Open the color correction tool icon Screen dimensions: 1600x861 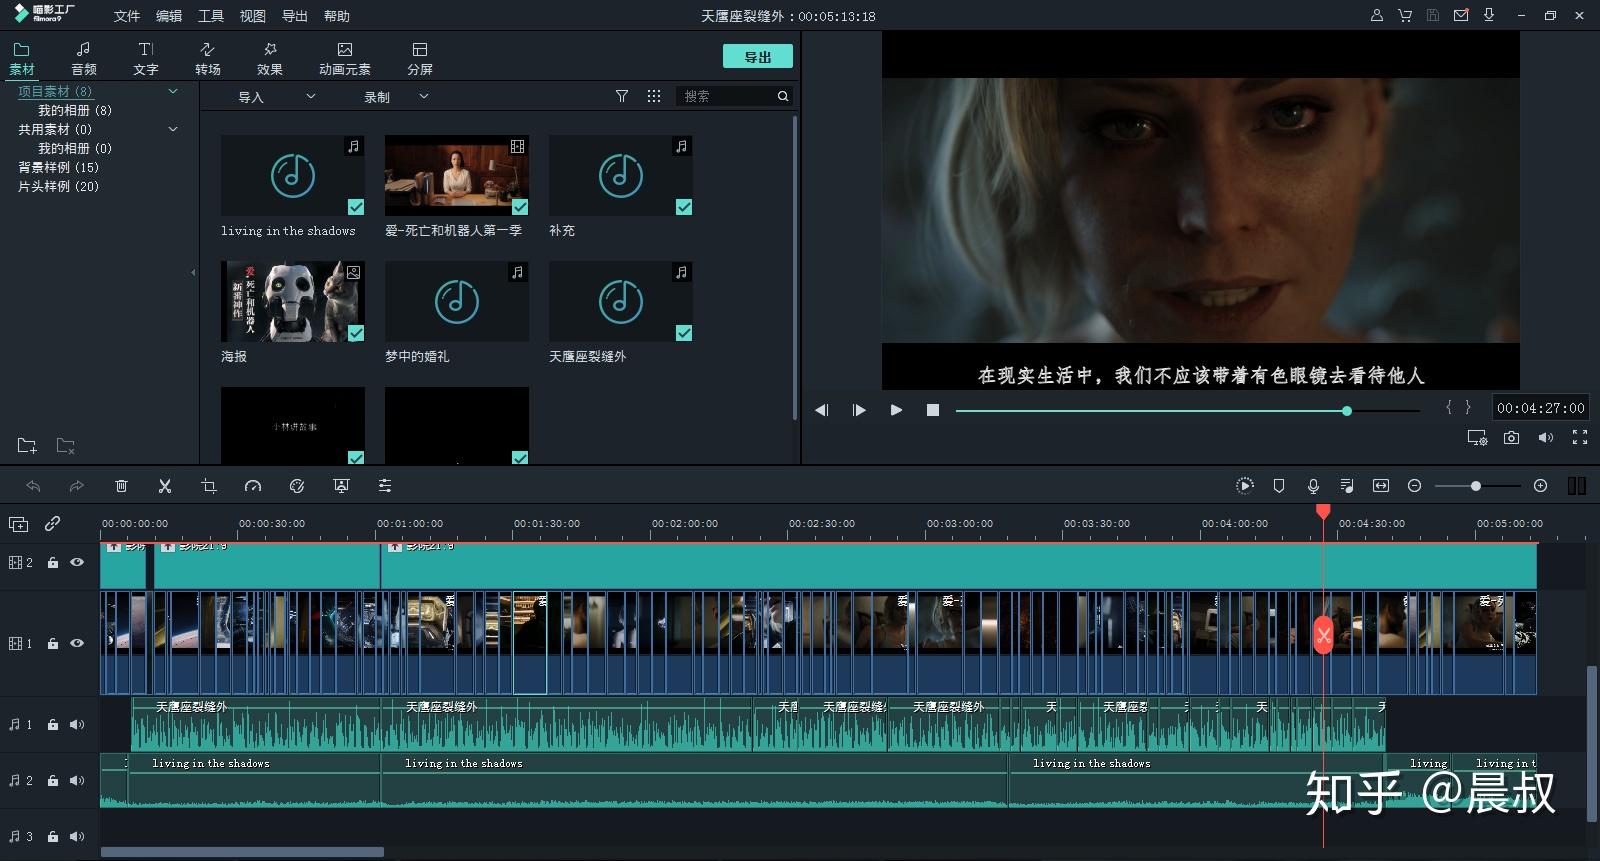[297, 486]
